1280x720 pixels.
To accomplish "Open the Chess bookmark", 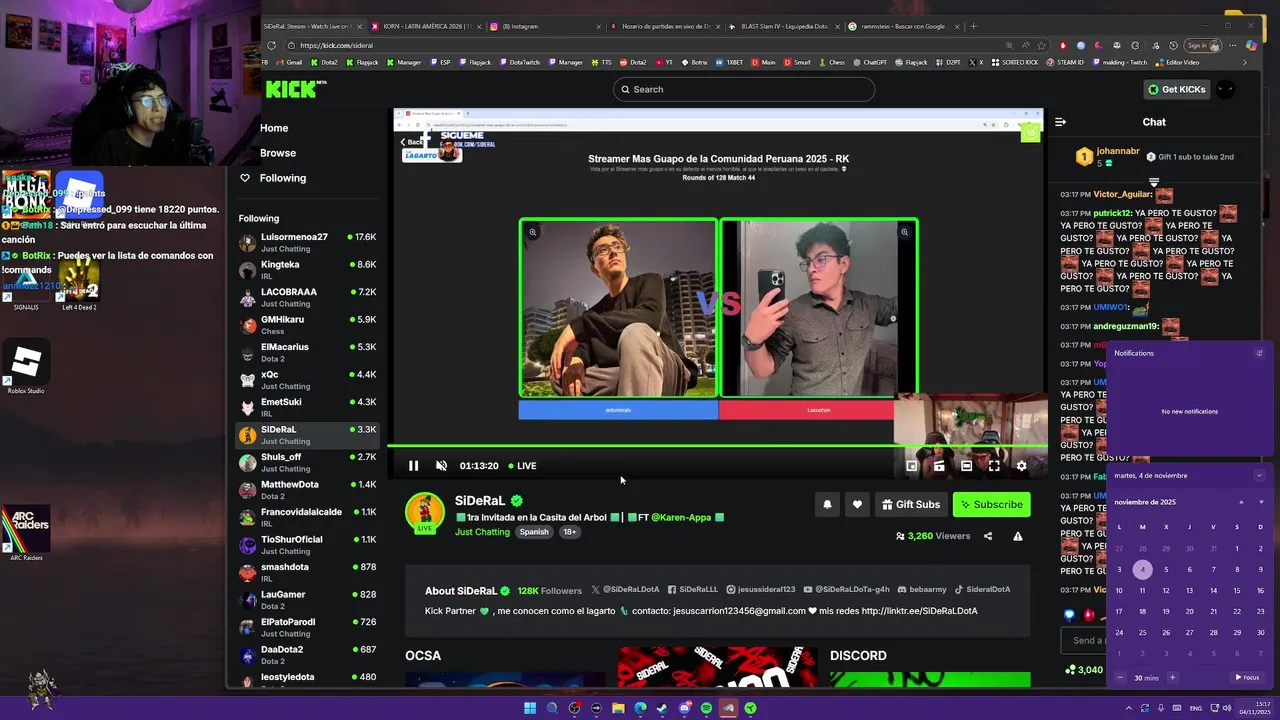I will (x=832, y=62).
